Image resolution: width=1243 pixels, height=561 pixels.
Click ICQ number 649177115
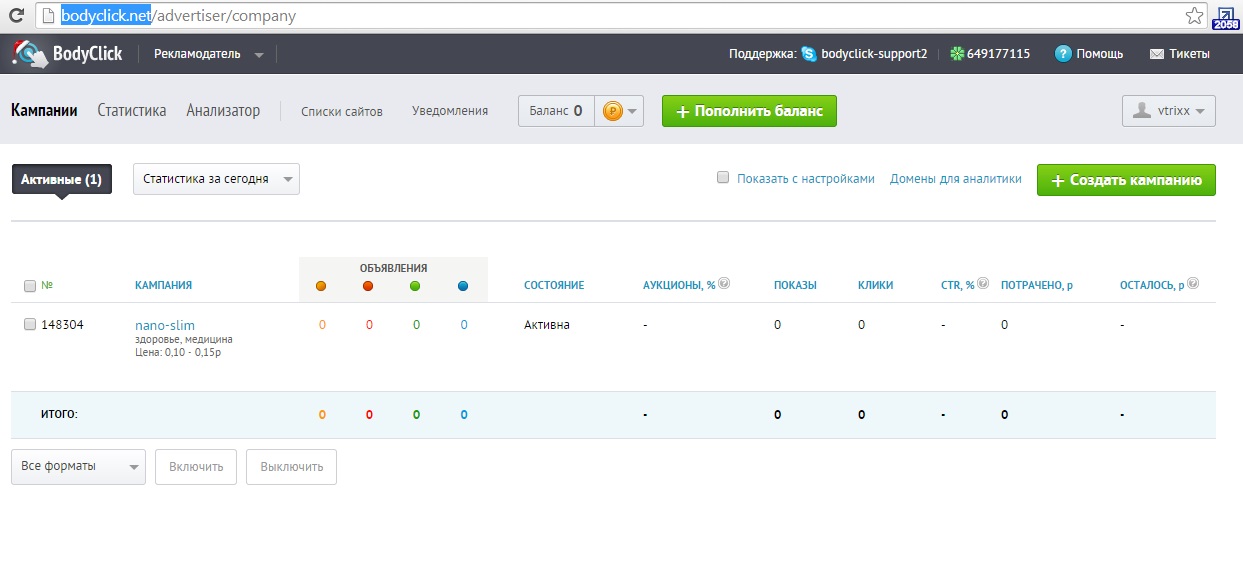pyautogui.click(x=998, y=54)
